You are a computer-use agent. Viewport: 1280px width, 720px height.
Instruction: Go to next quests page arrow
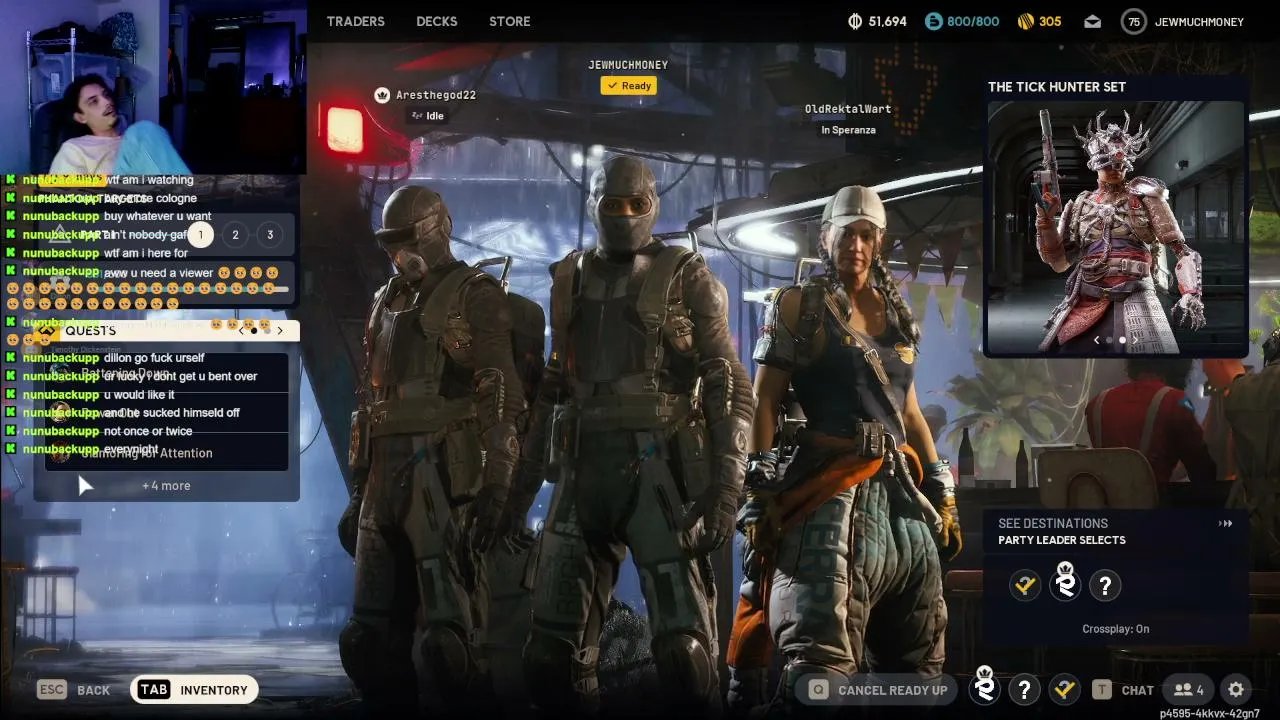[x=280, y=330]
